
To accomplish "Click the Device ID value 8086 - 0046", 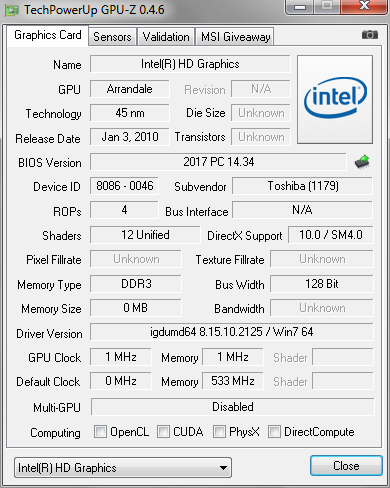I will 124,186.
